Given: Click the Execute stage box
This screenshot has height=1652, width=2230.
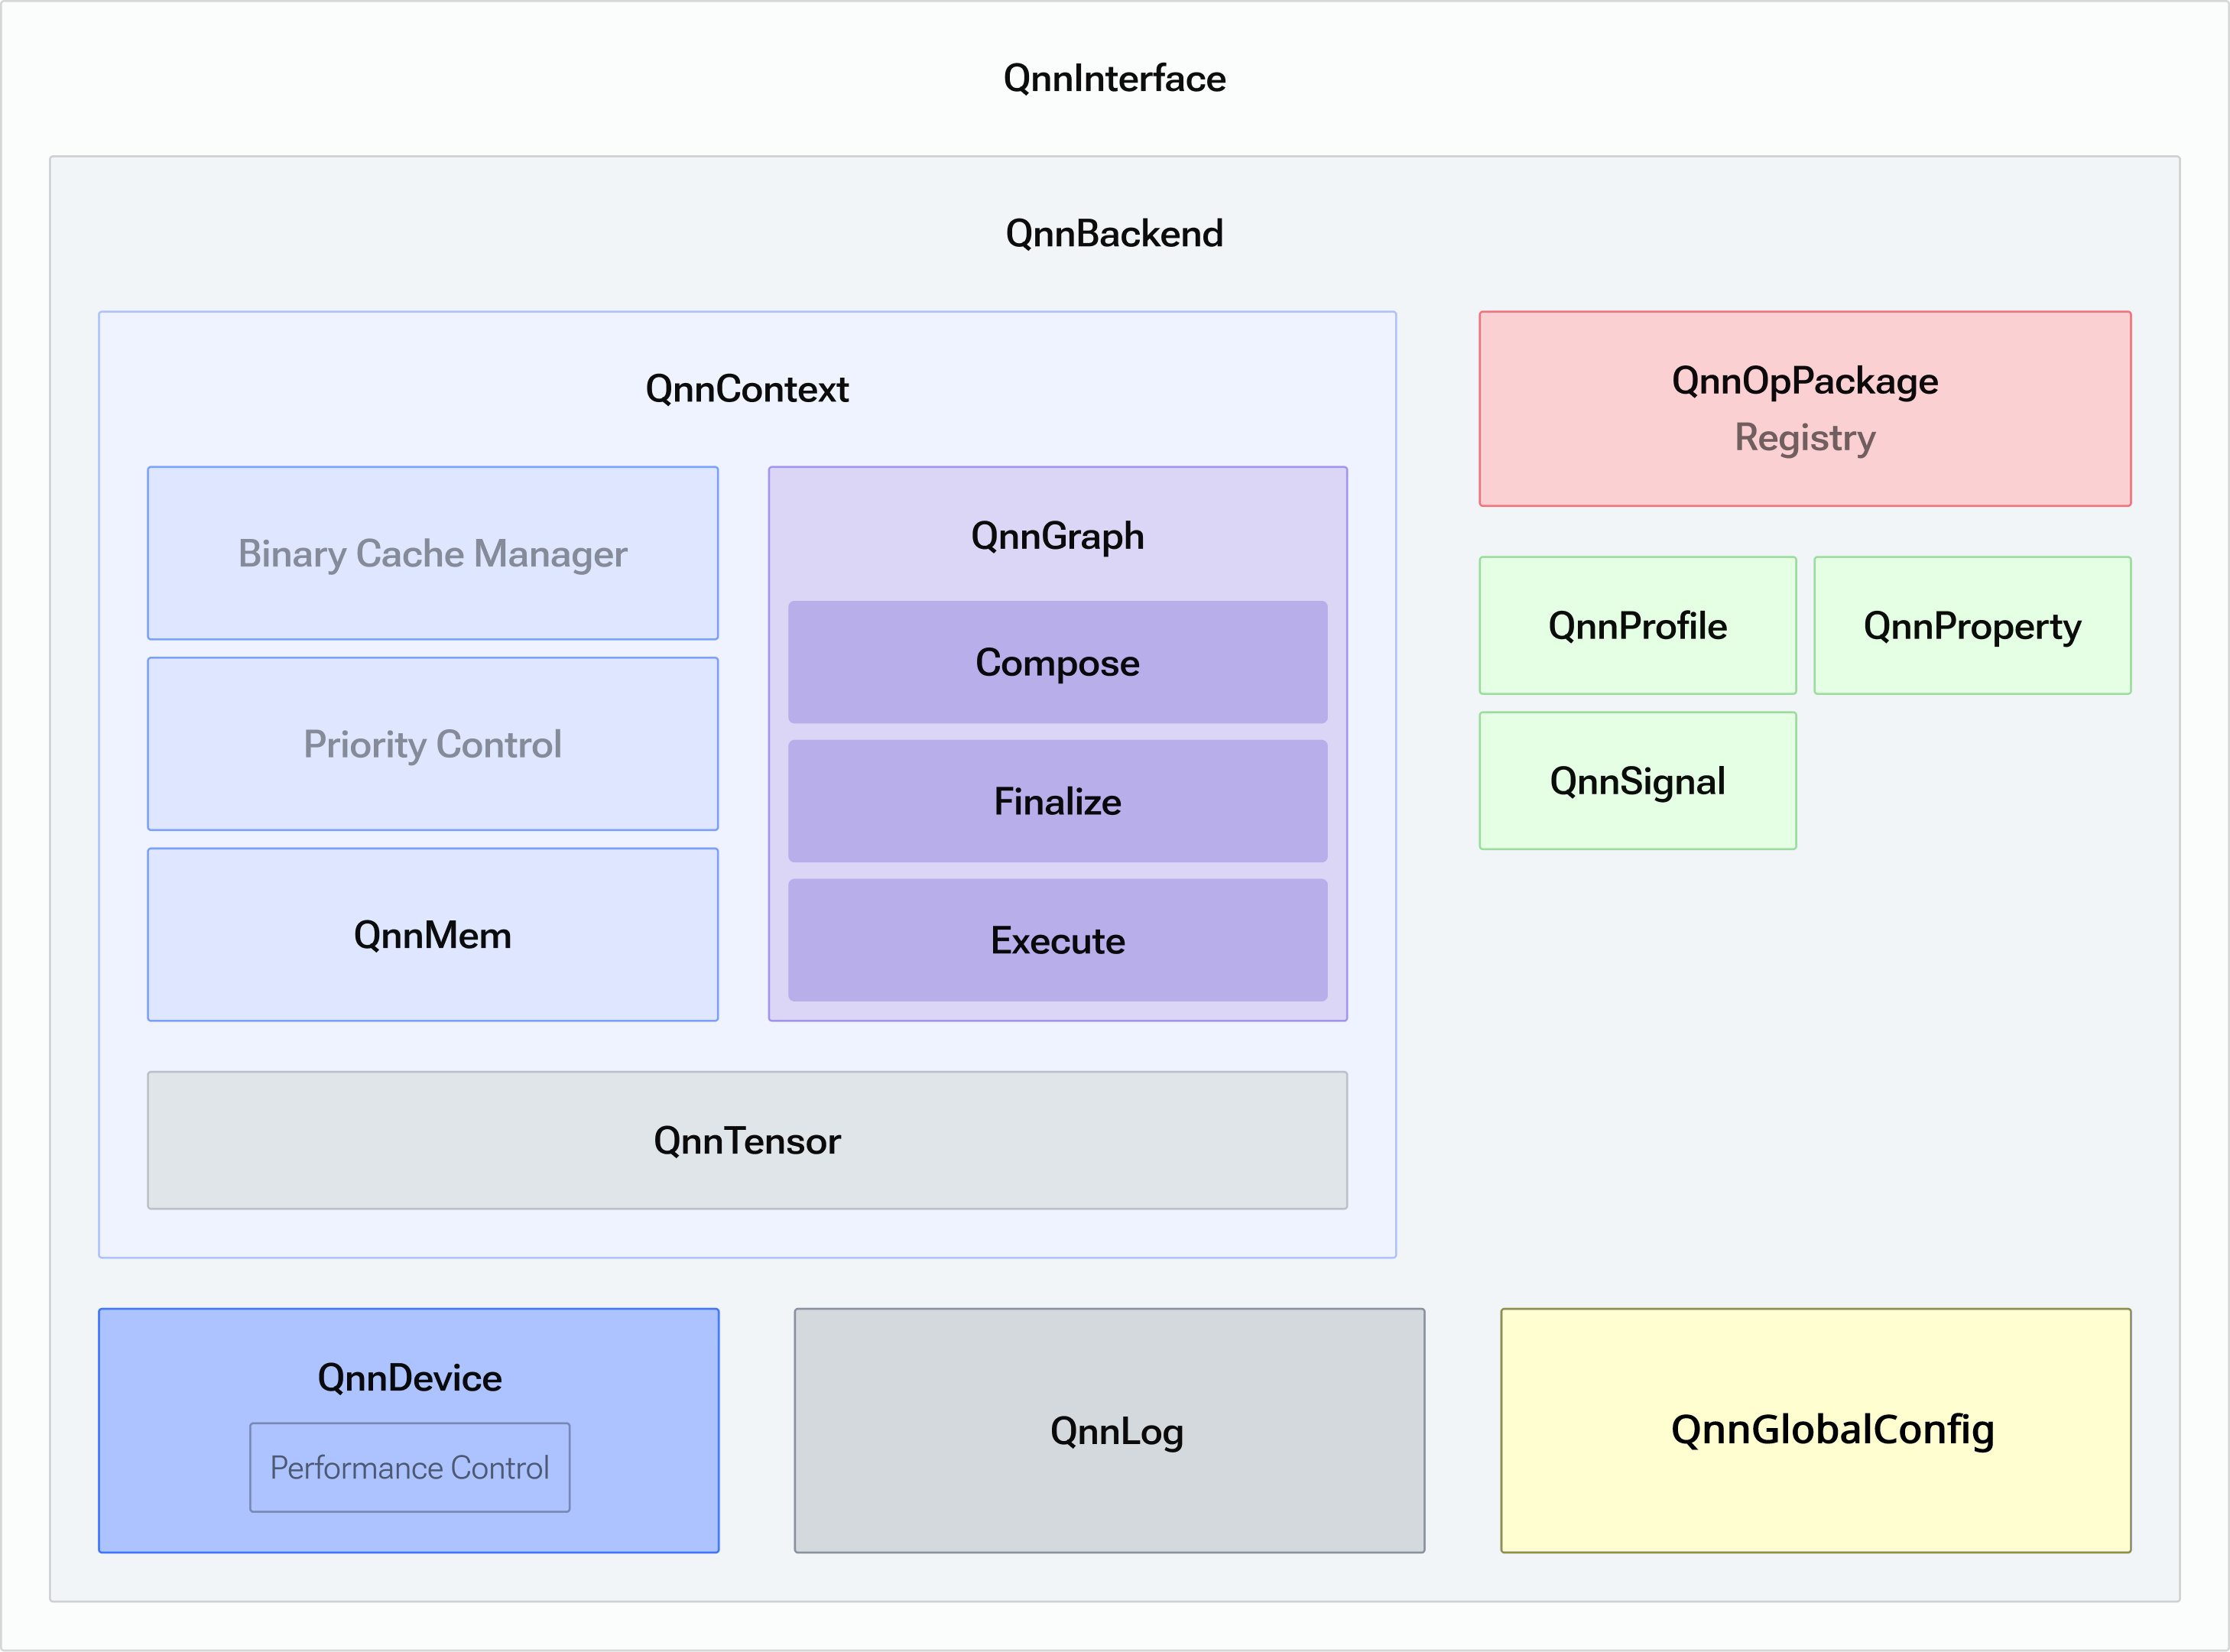Looking at the screenshot, I should click(x=1057, y=941).
